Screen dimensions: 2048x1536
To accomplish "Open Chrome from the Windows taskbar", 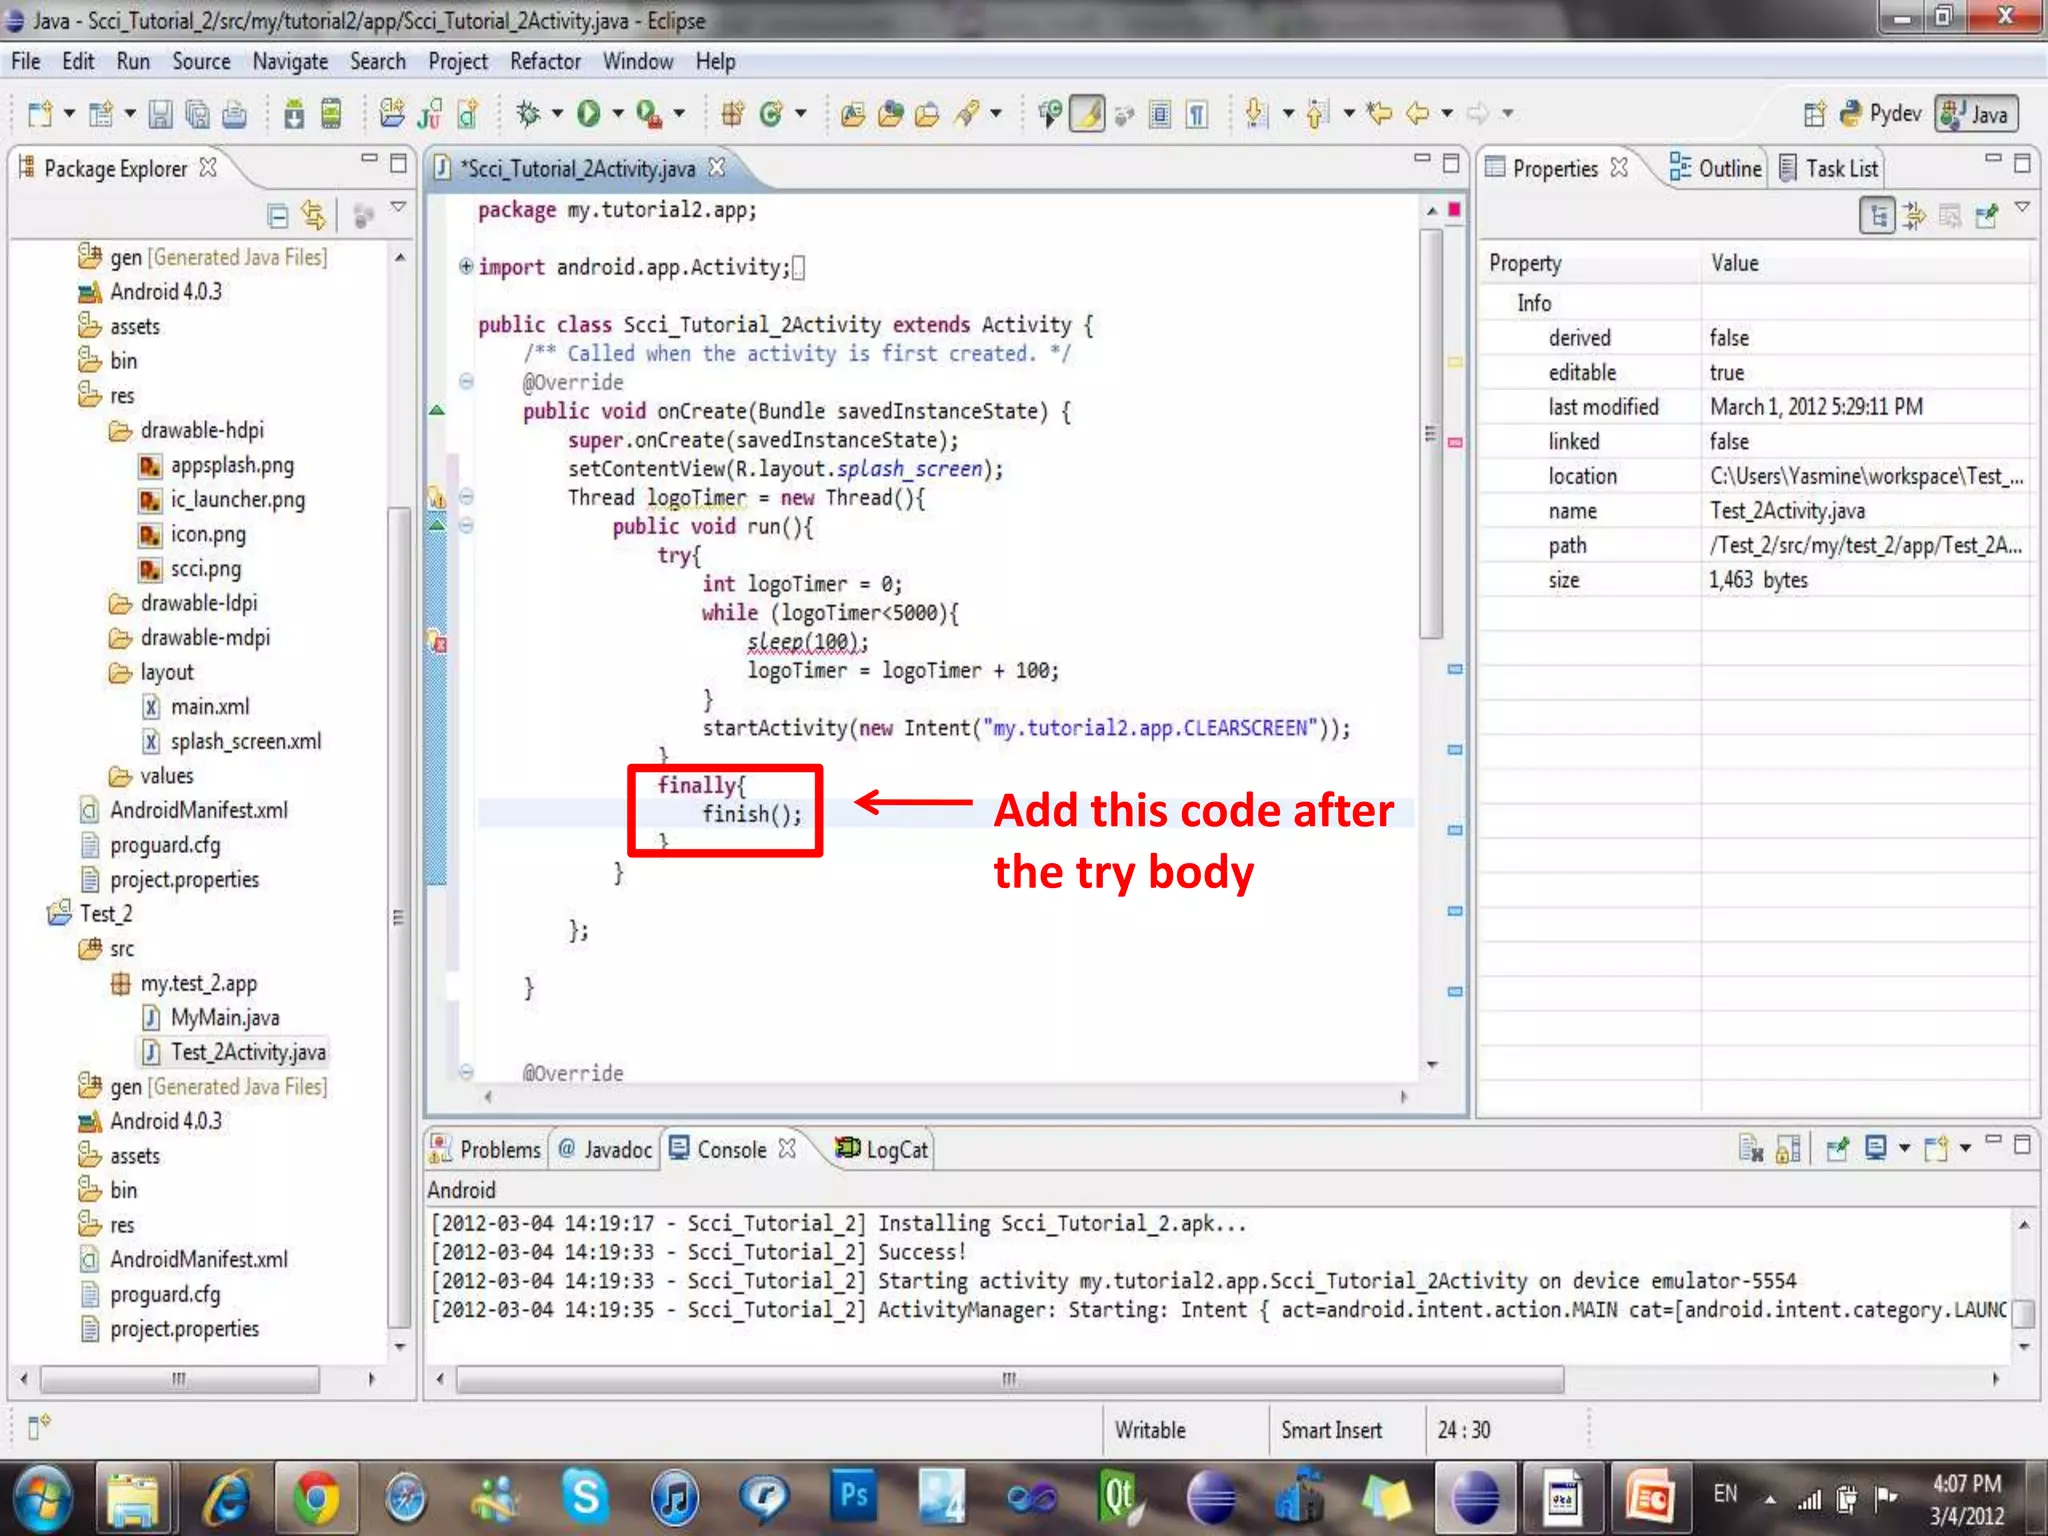I will (x=315, y=1498).
